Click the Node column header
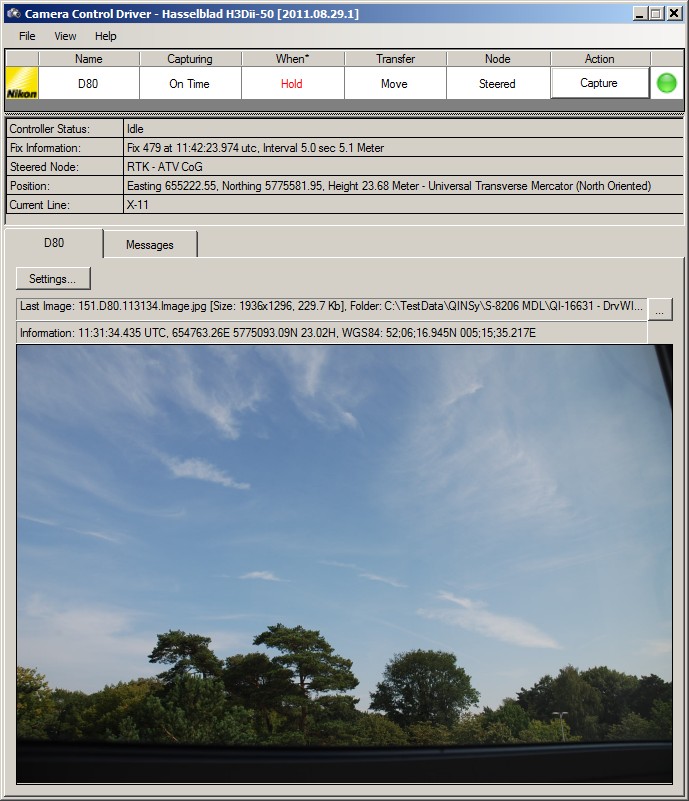The width and height of the screenshot is (689, 801). coord(497,59)
